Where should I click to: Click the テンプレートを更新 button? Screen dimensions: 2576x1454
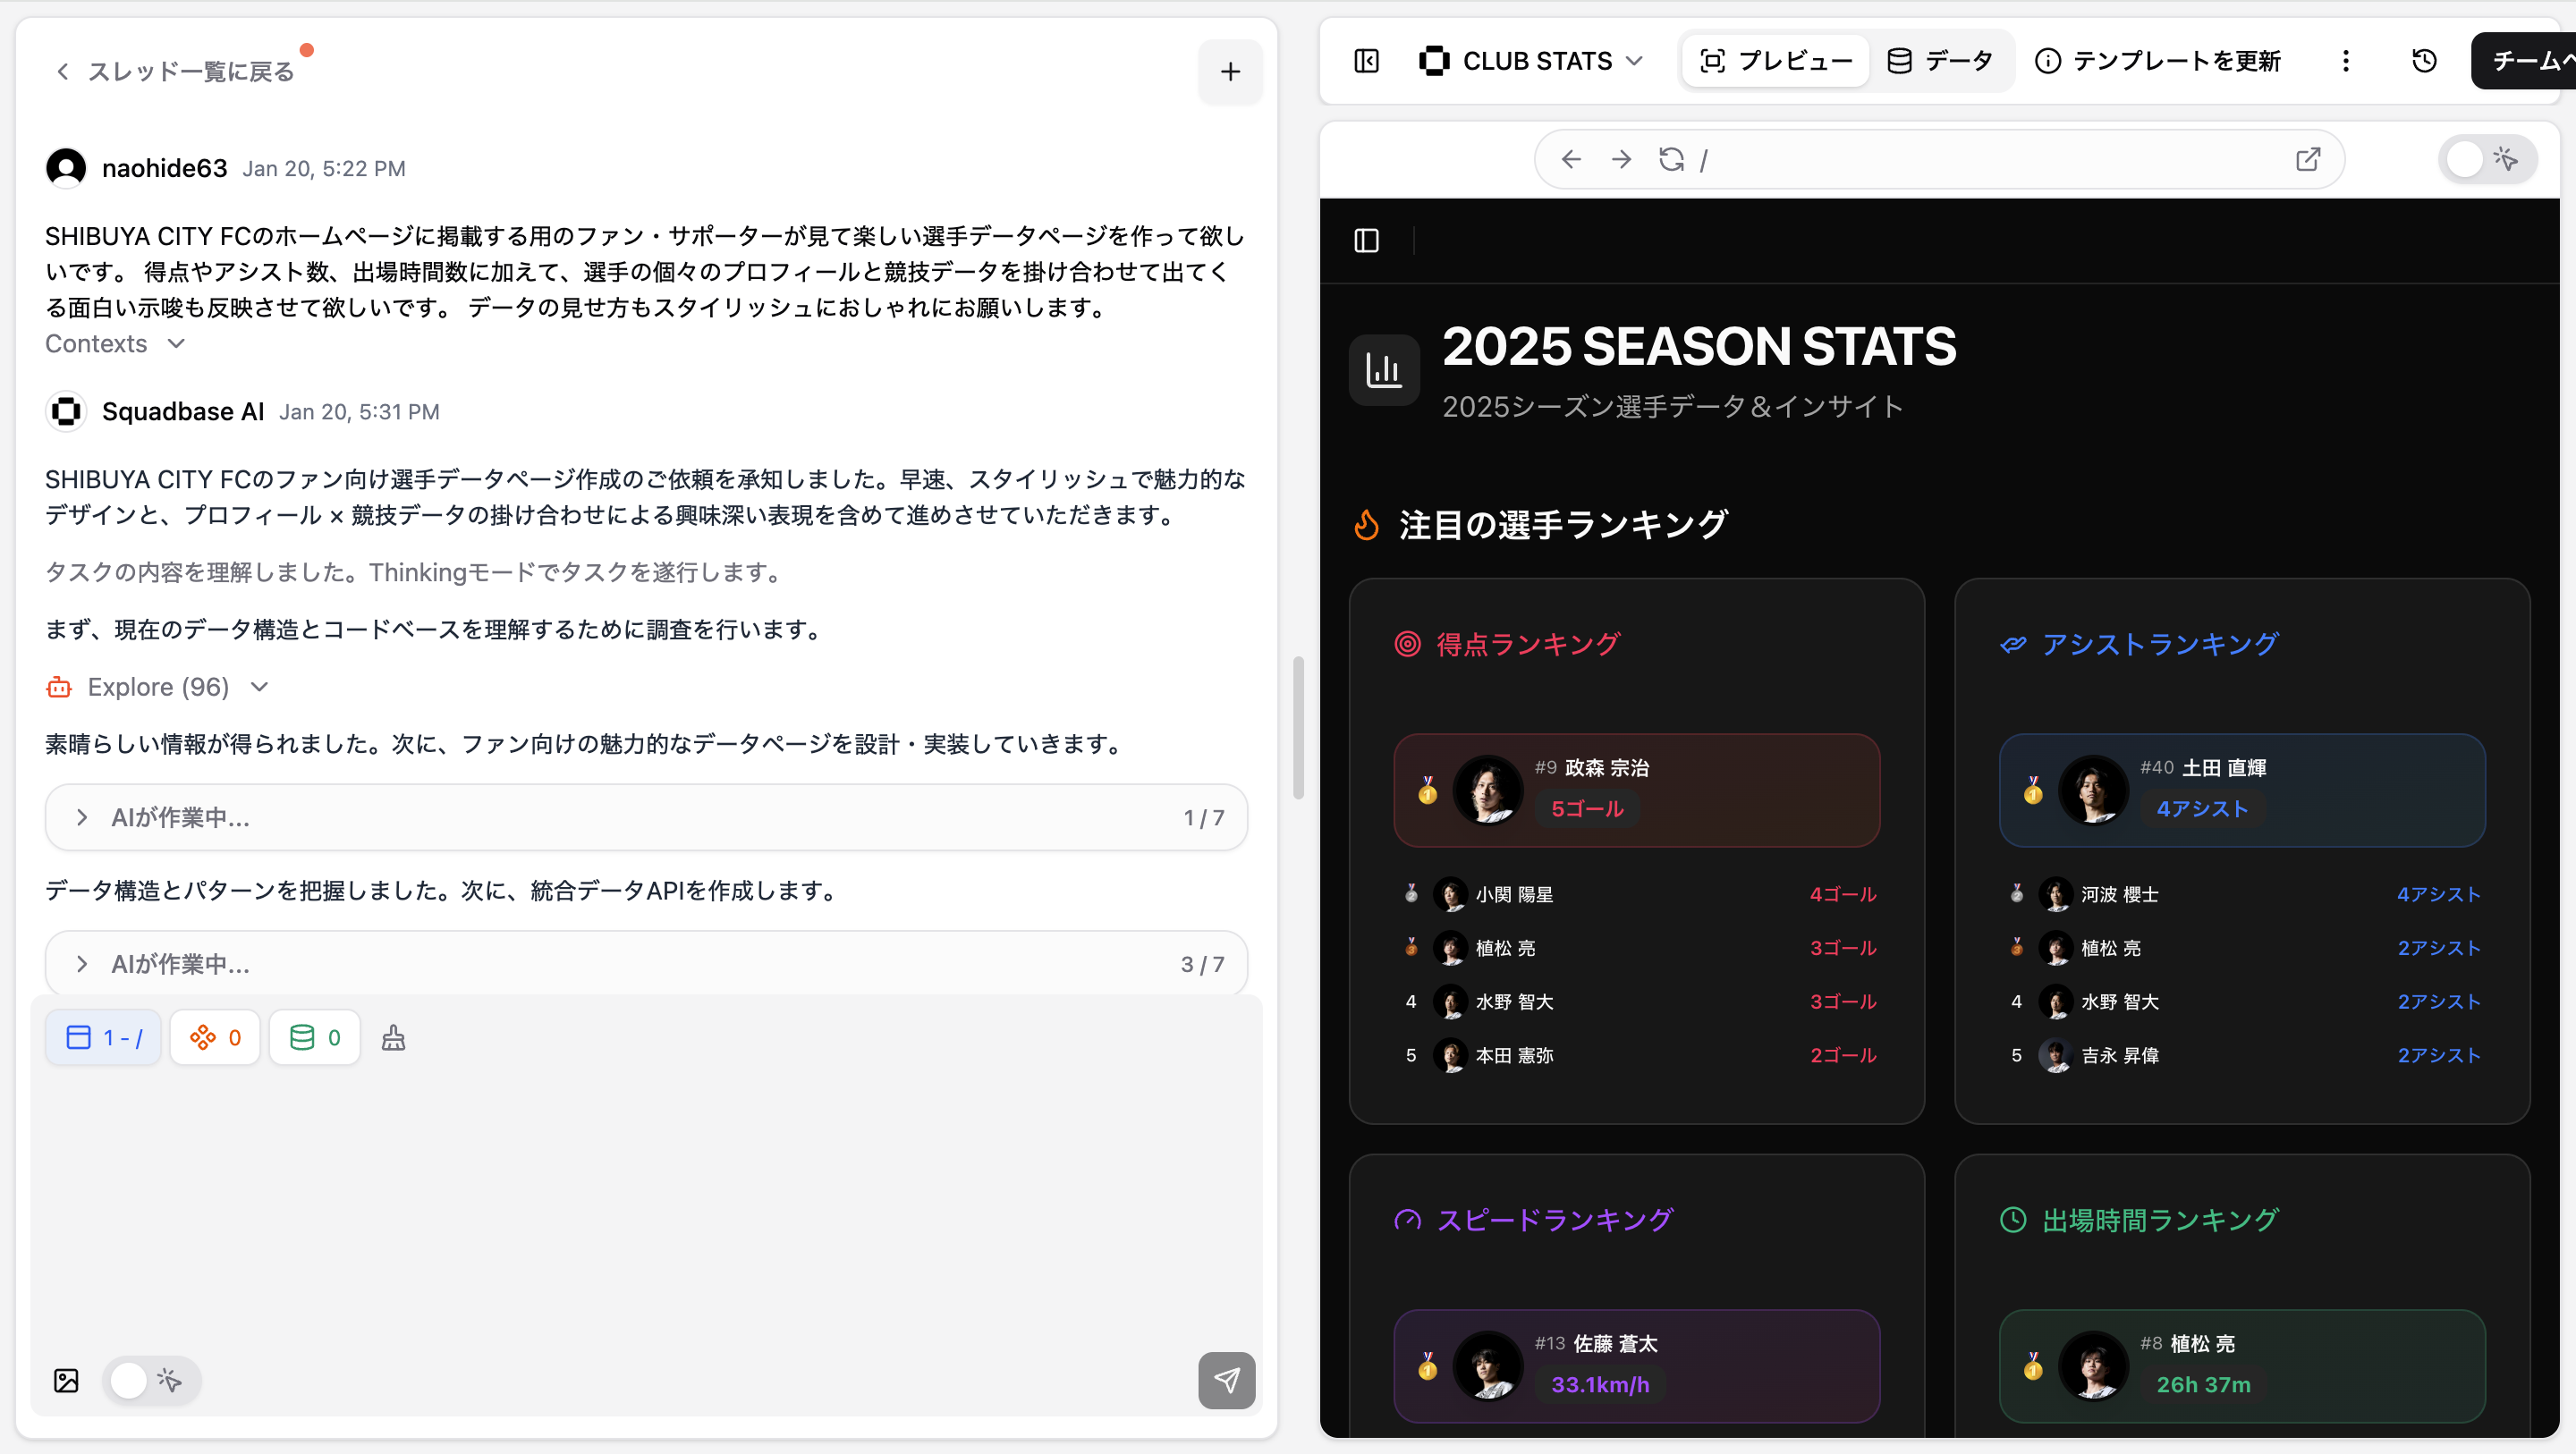pyautogui.click(x=2158, y=61)
